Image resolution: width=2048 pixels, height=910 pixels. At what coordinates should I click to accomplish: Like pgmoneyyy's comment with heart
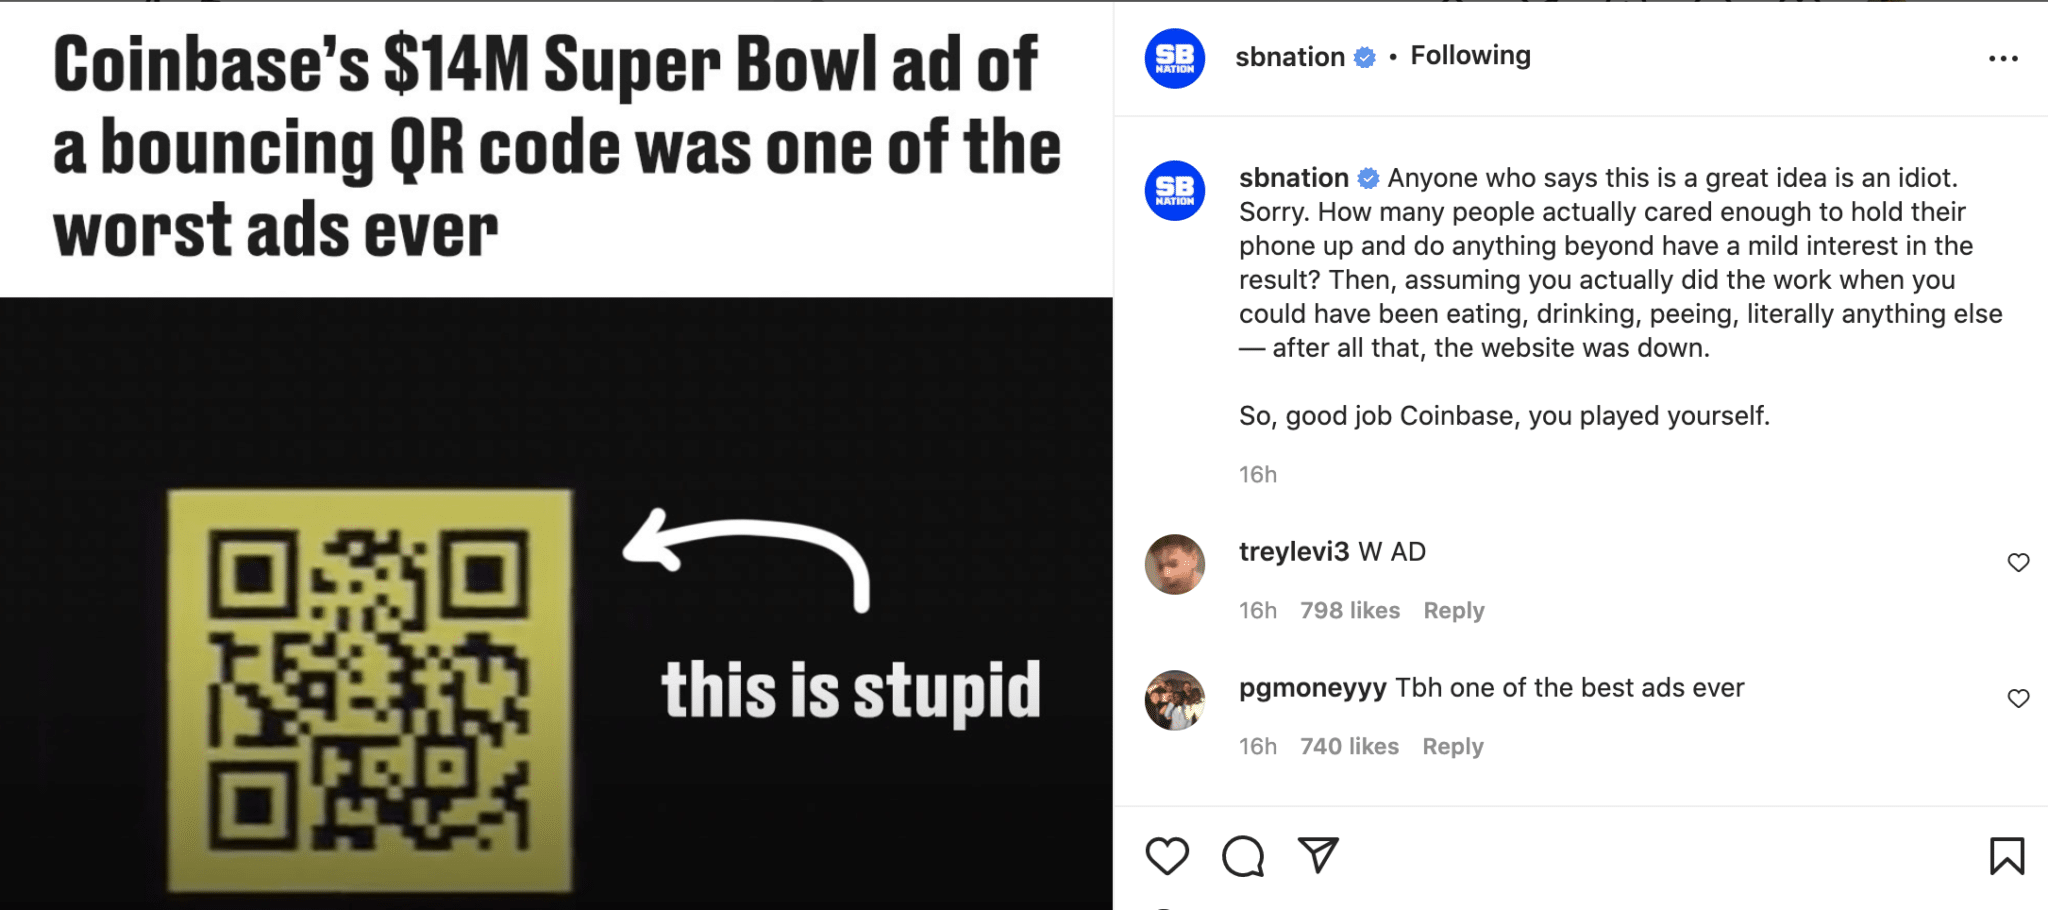(2018, 699)
